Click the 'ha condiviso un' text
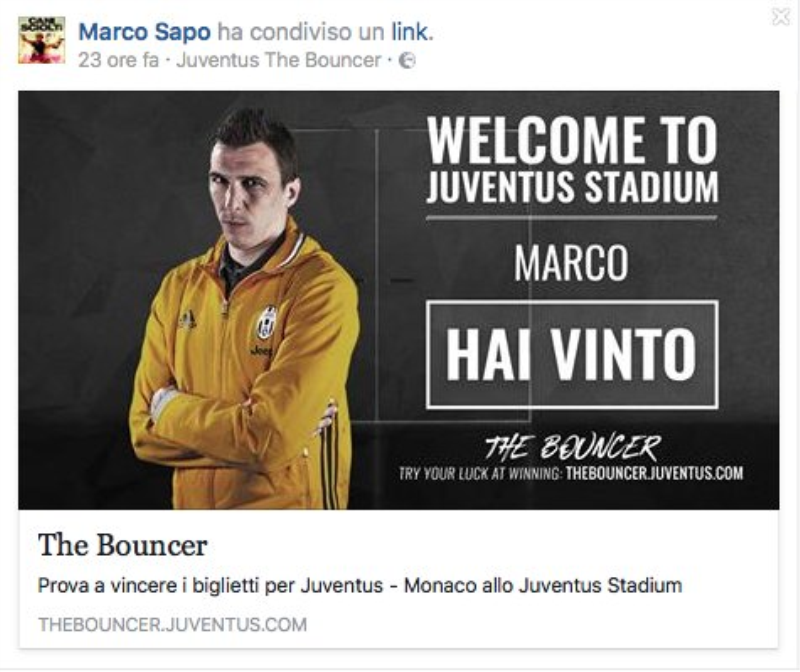The width and height of the screenshot is (800, 672). (301, 32)
